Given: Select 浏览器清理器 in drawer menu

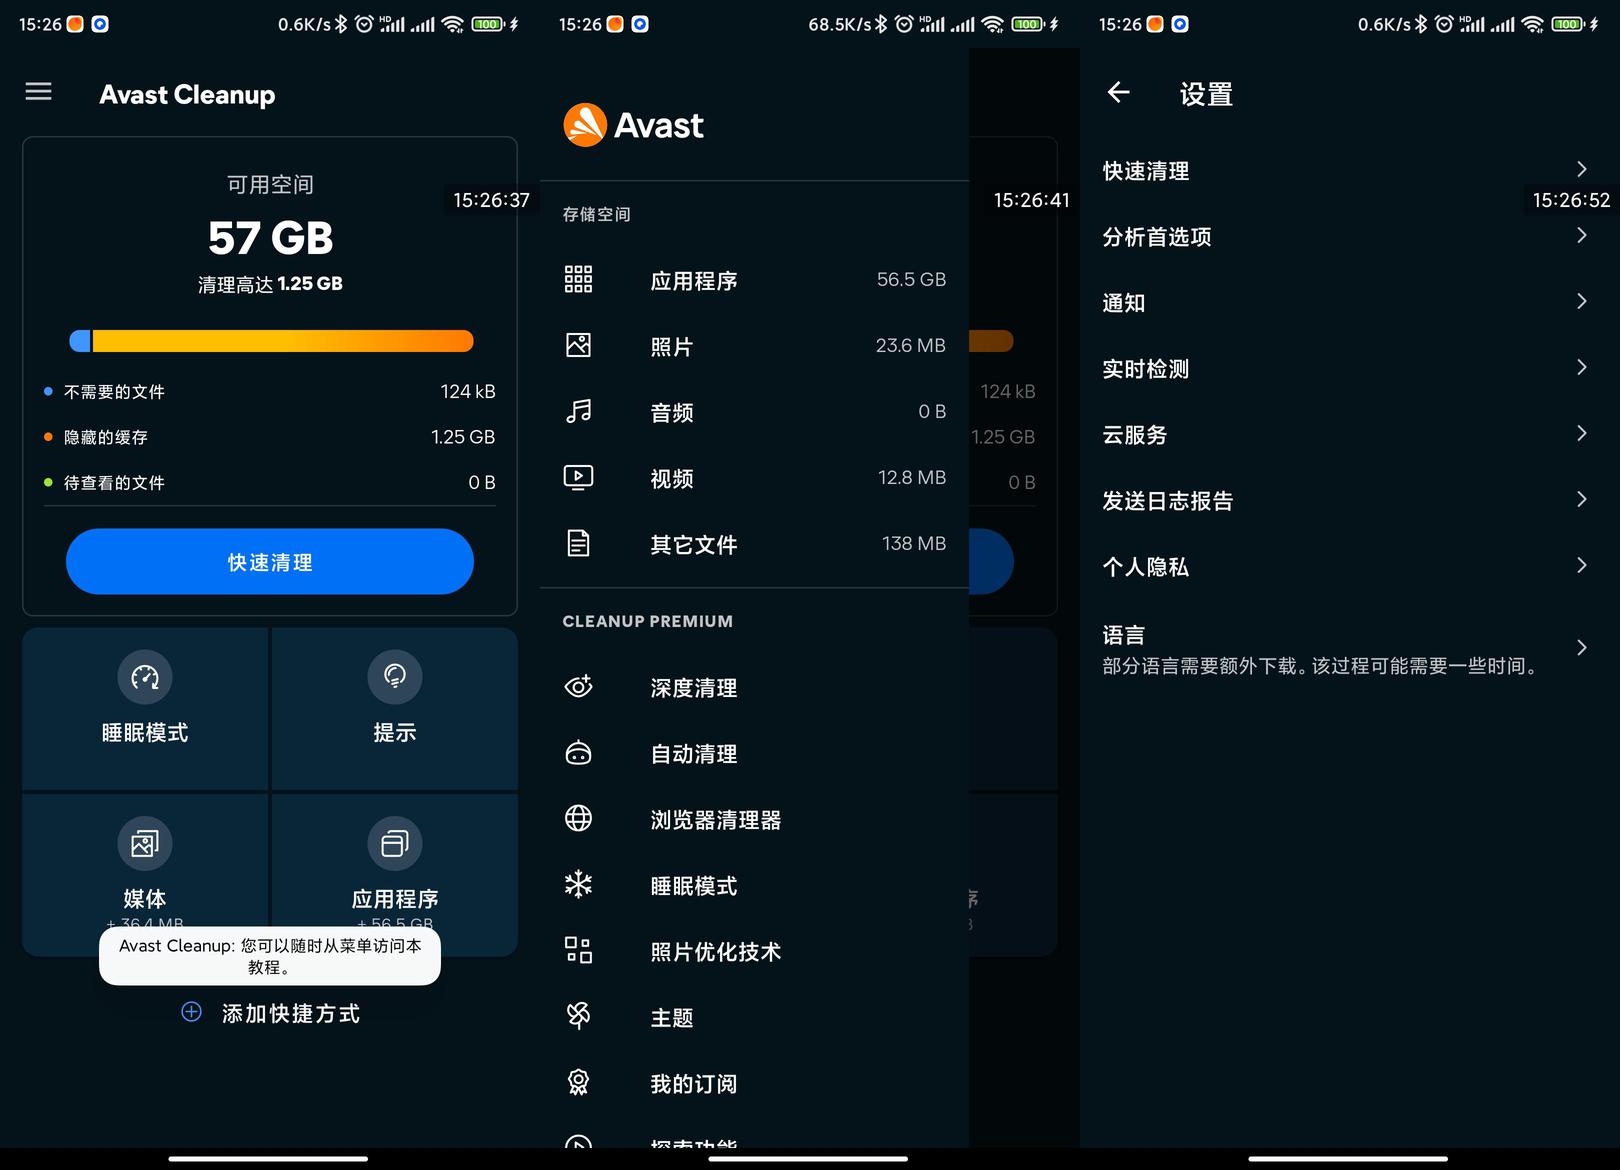Looking at the screenshot, I should [x=754, y=819].
